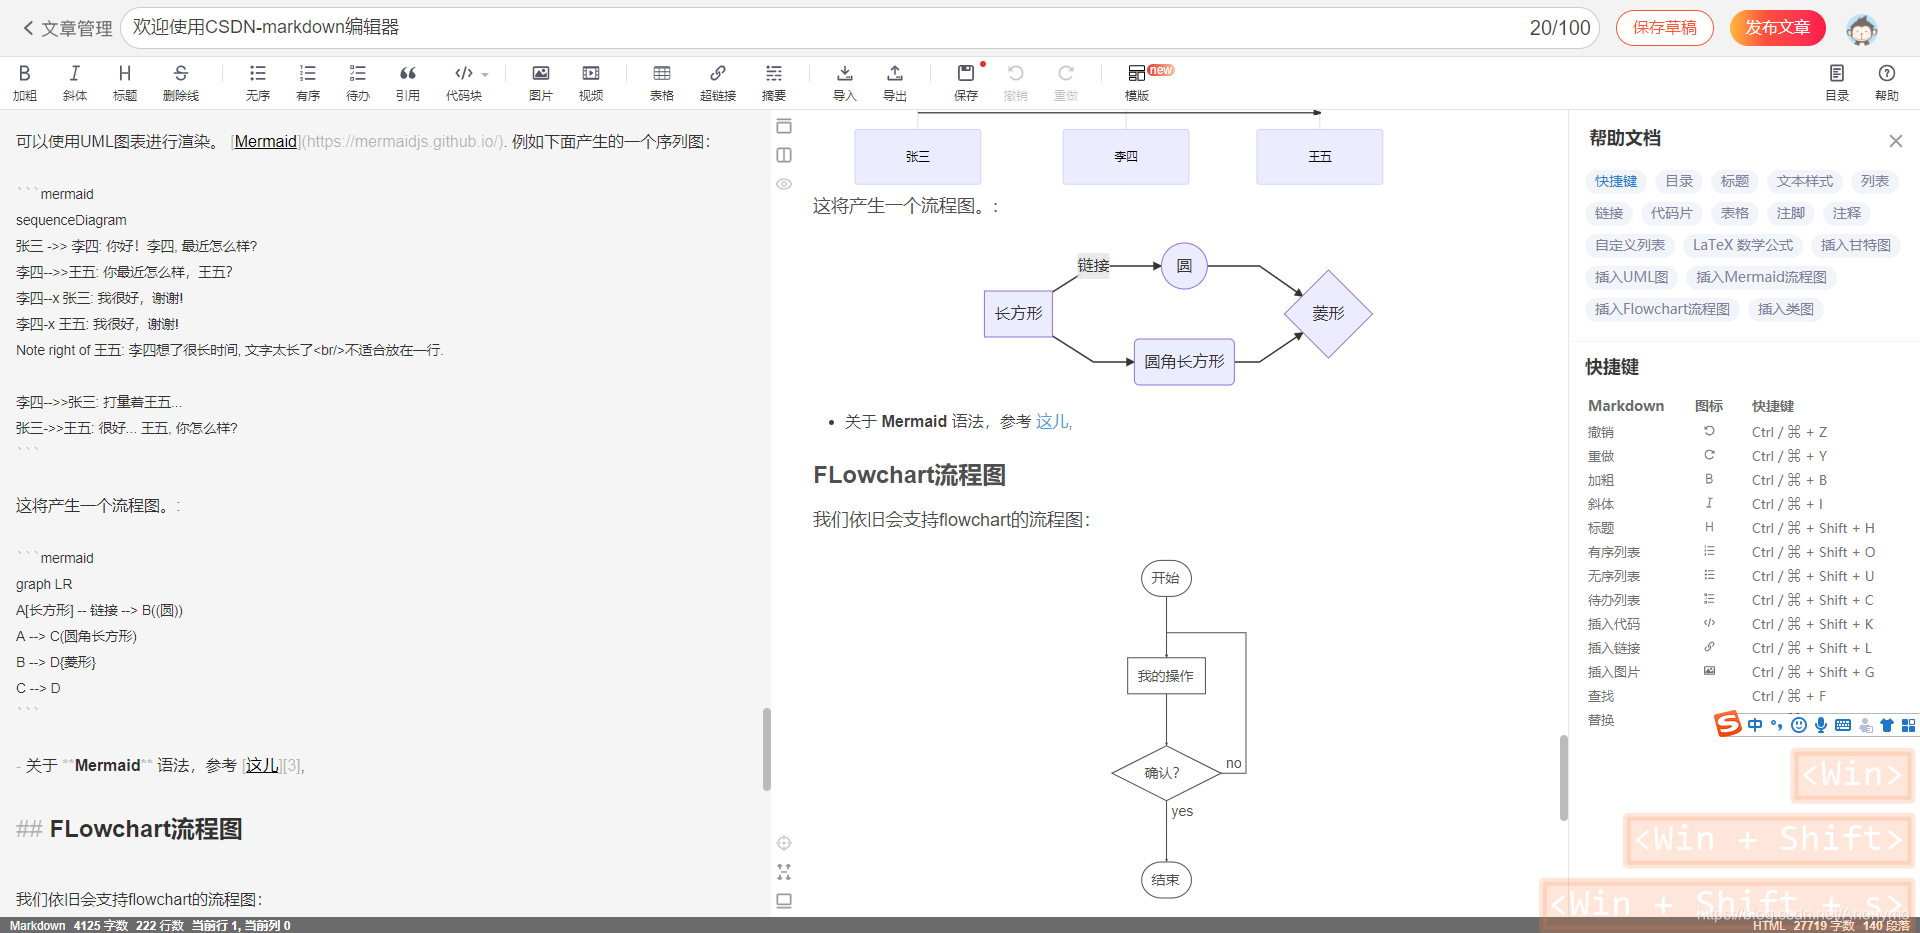Switch to the single-pane editor layout icon
Image resolution: width=1920 pixels, height=933 pixels.
[x=784, y=126]
